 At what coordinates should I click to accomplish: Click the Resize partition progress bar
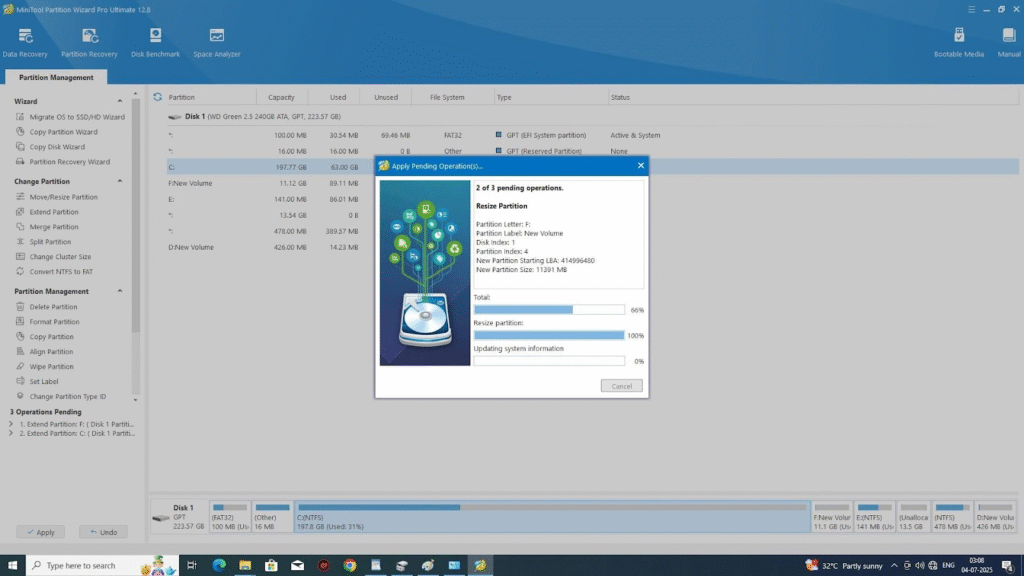[549, 335]
